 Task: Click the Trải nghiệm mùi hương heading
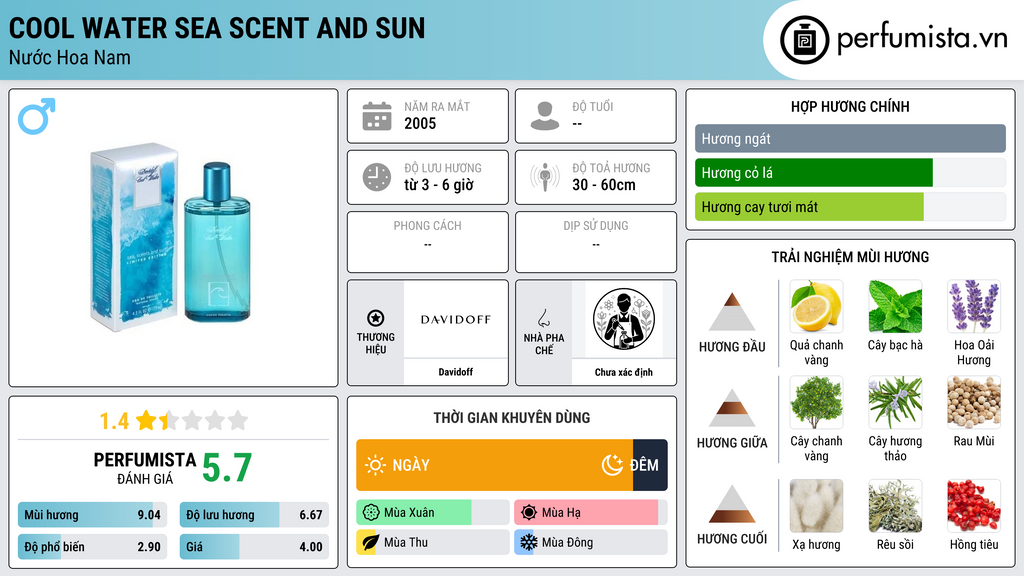(850, 257)
